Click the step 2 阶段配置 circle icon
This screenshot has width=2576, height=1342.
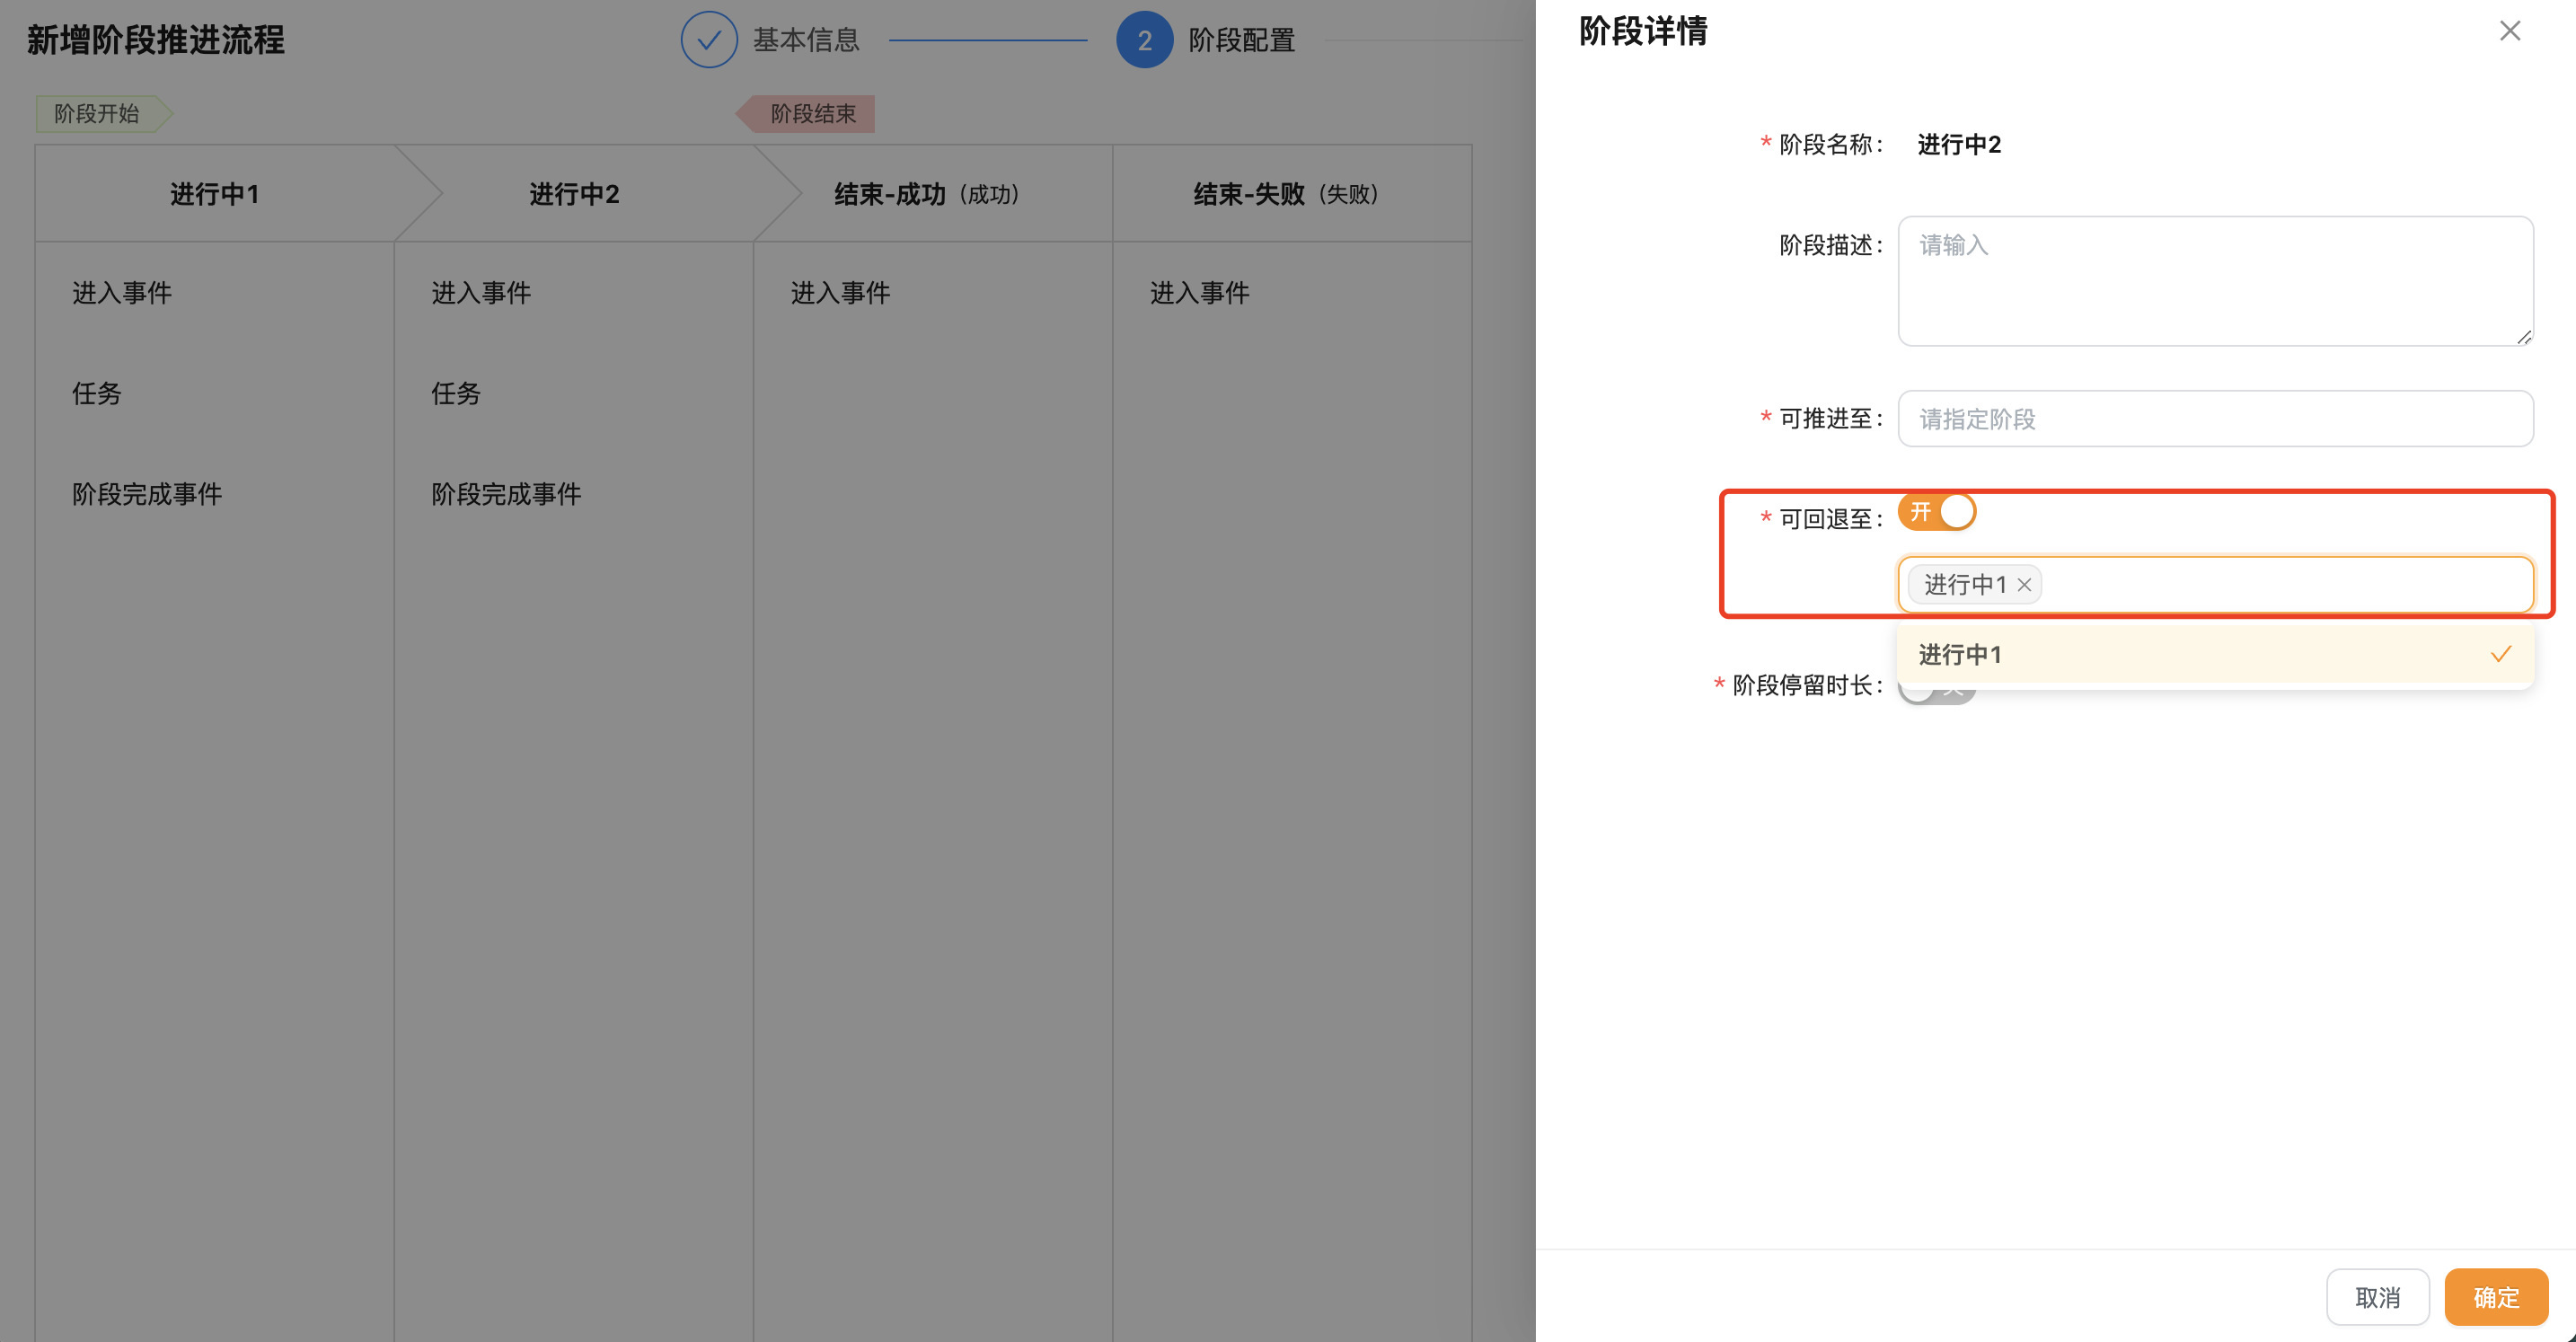tap(1144, 40)
